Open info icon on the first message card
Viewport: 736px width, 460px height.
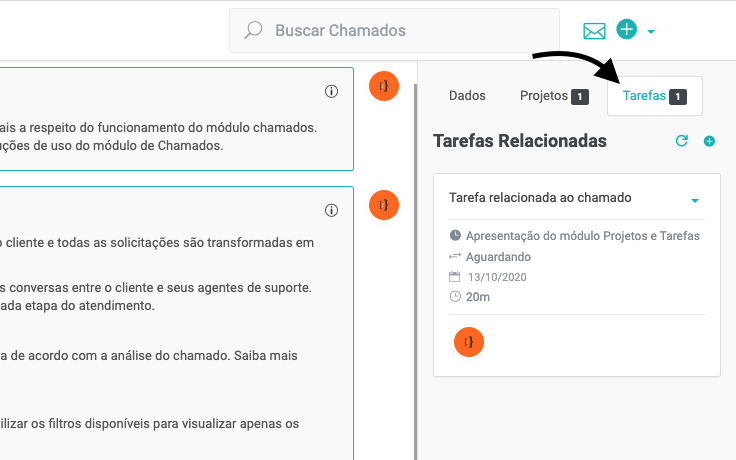pos(332,91)
